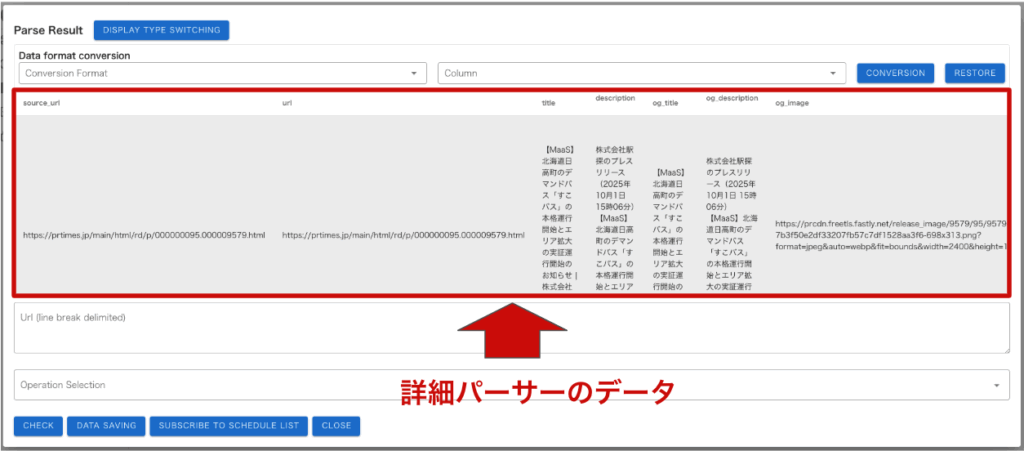The image size is (1024, 451).
Task: Click the og_description column header
Action: point(732,98)
